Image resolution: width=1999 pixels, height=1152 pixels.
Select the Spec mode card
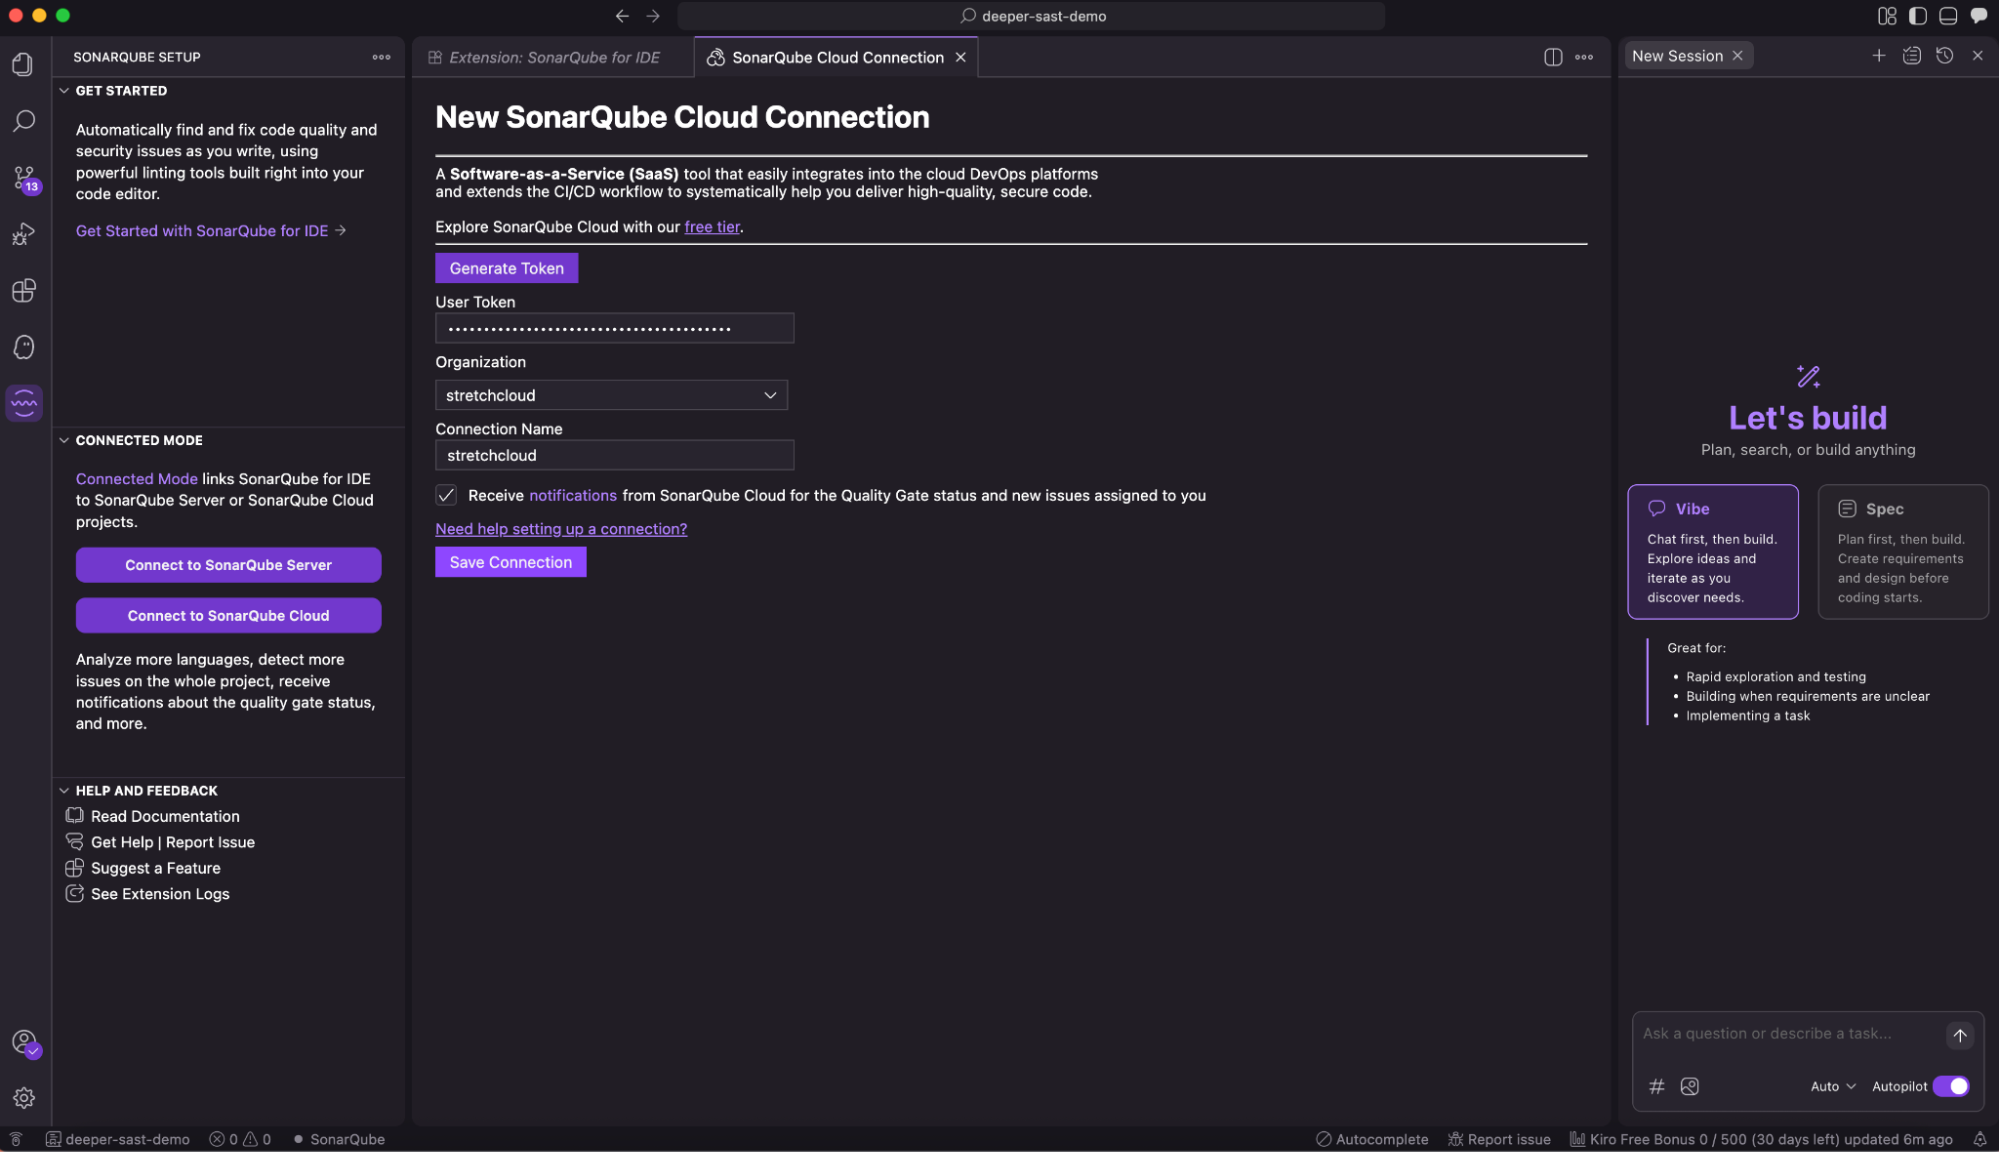[x=1902, y=552]
